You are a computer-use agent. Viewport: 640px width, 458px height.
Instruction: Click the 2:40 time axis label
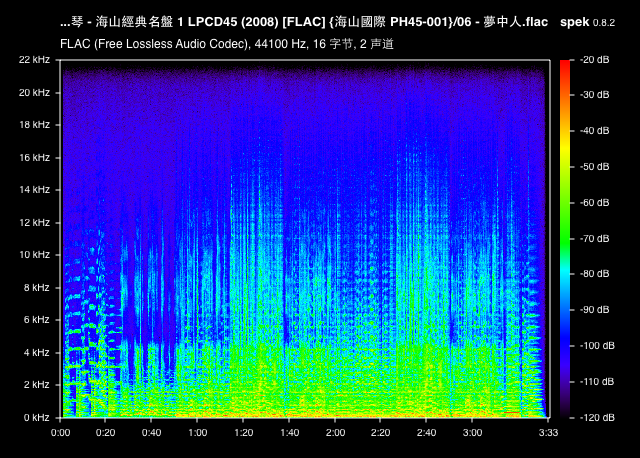click(427, 432)
